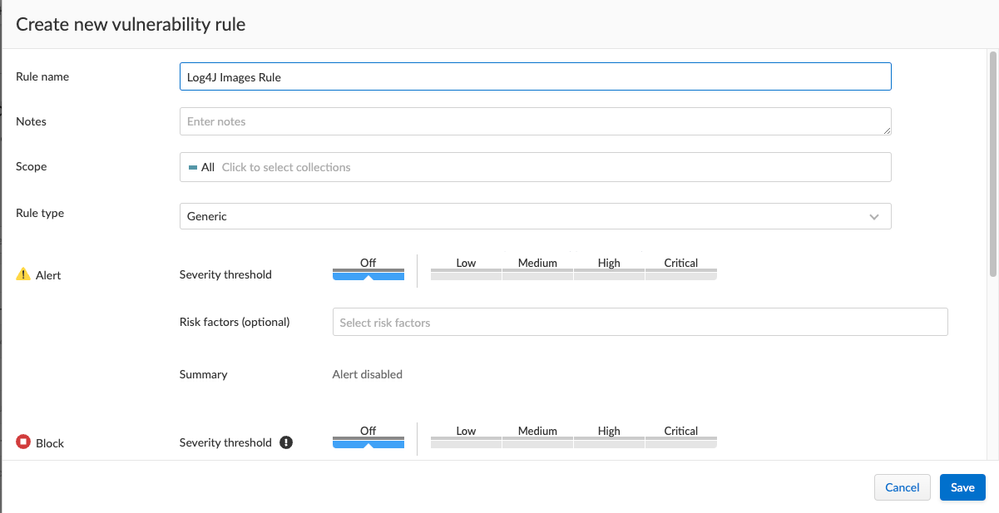Open the Select risk factors dropdown
Screen dimensions: 999x513
[x=640, y=322]
